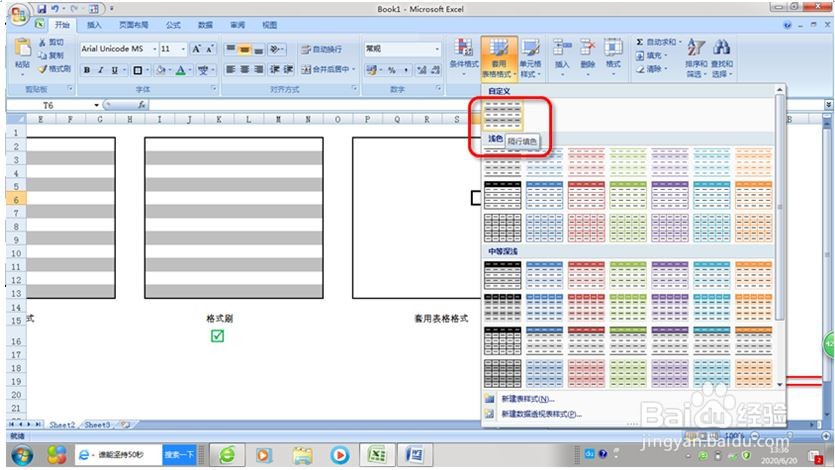This screenshot has width=835, height=470.
Task: Increase font size with large A icon
Action: (197, 49)
